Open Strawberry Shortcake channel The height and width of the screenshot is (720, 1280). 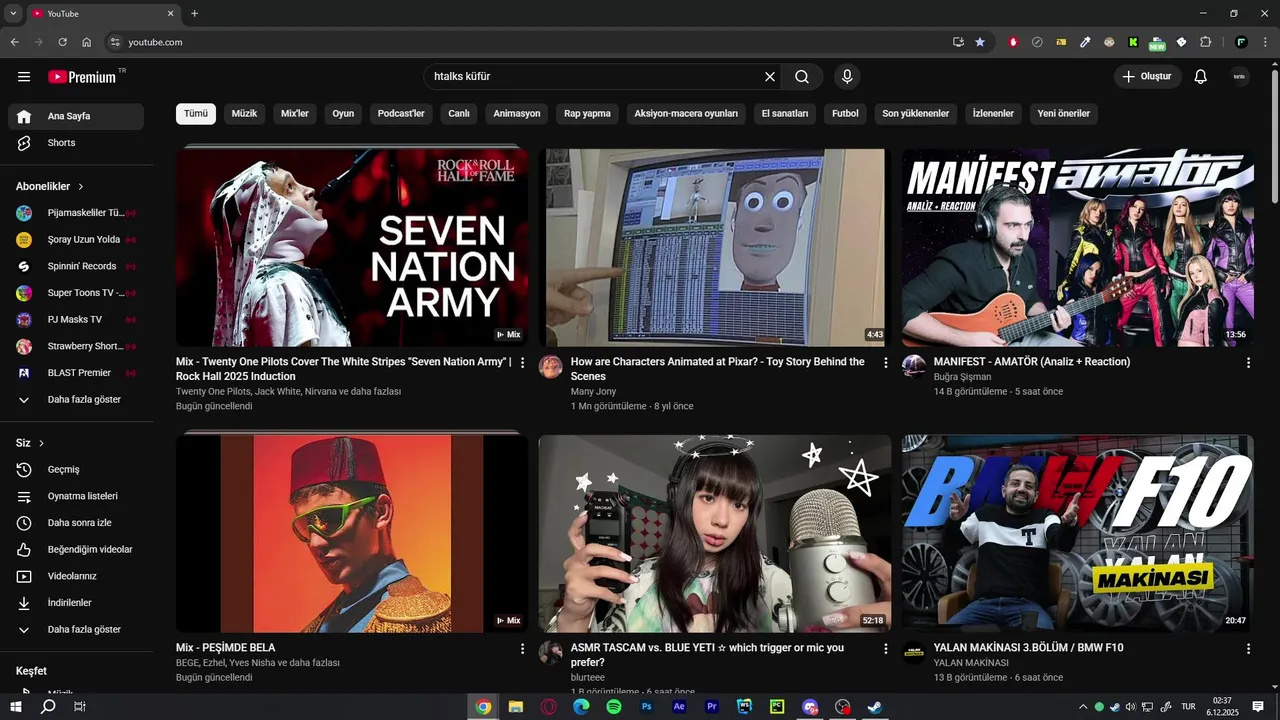(76, 346)
